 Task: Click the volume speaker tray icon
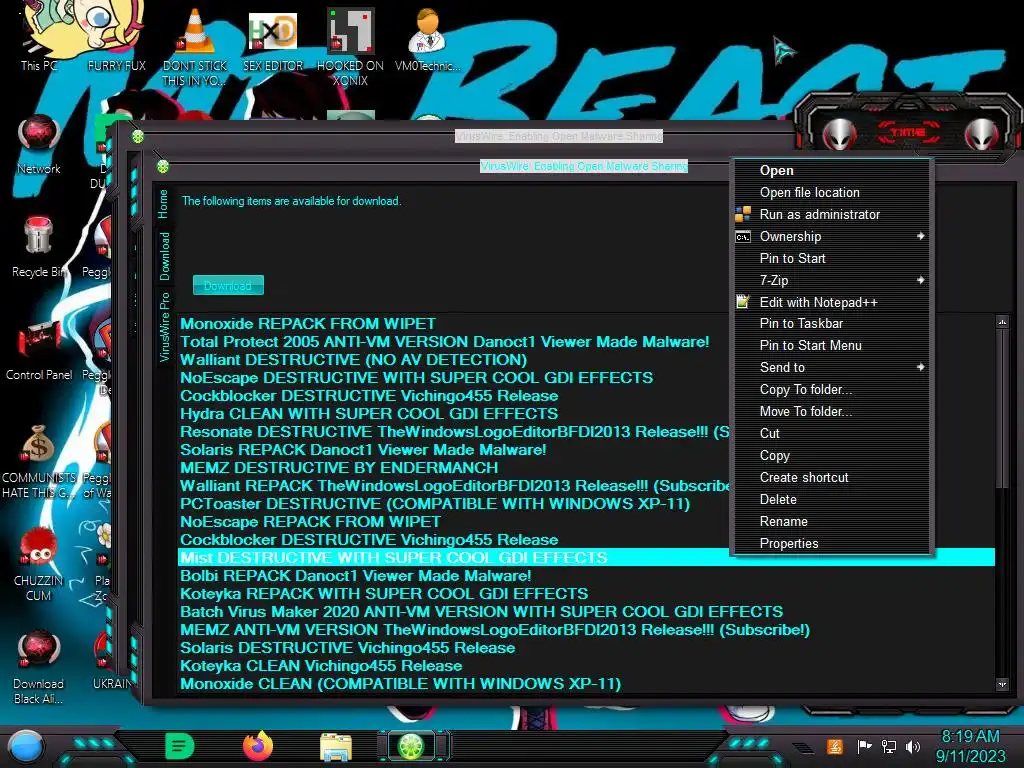[913, 746]
